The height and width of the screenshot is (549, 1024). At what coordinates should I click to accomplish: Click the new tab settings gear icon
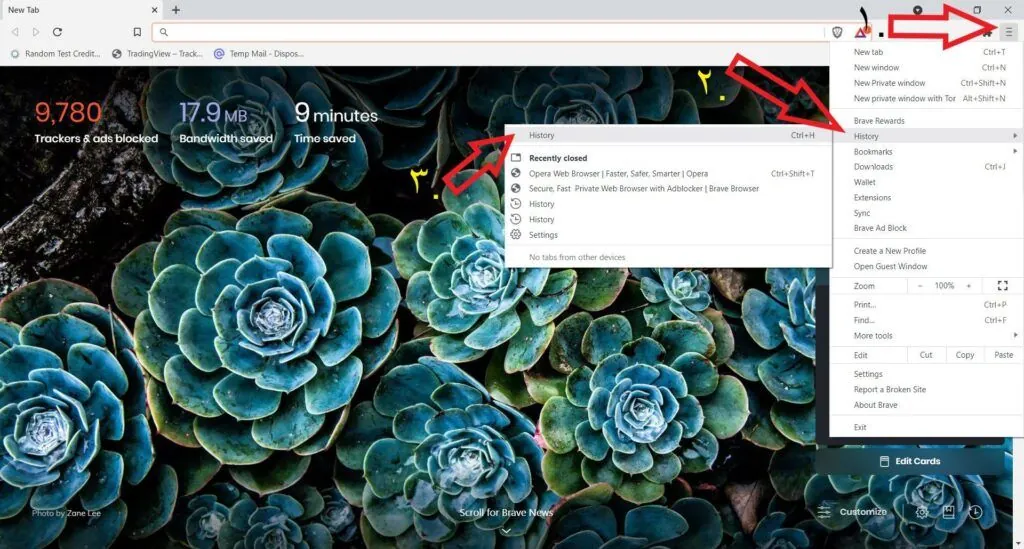click(x=921, y=512)
